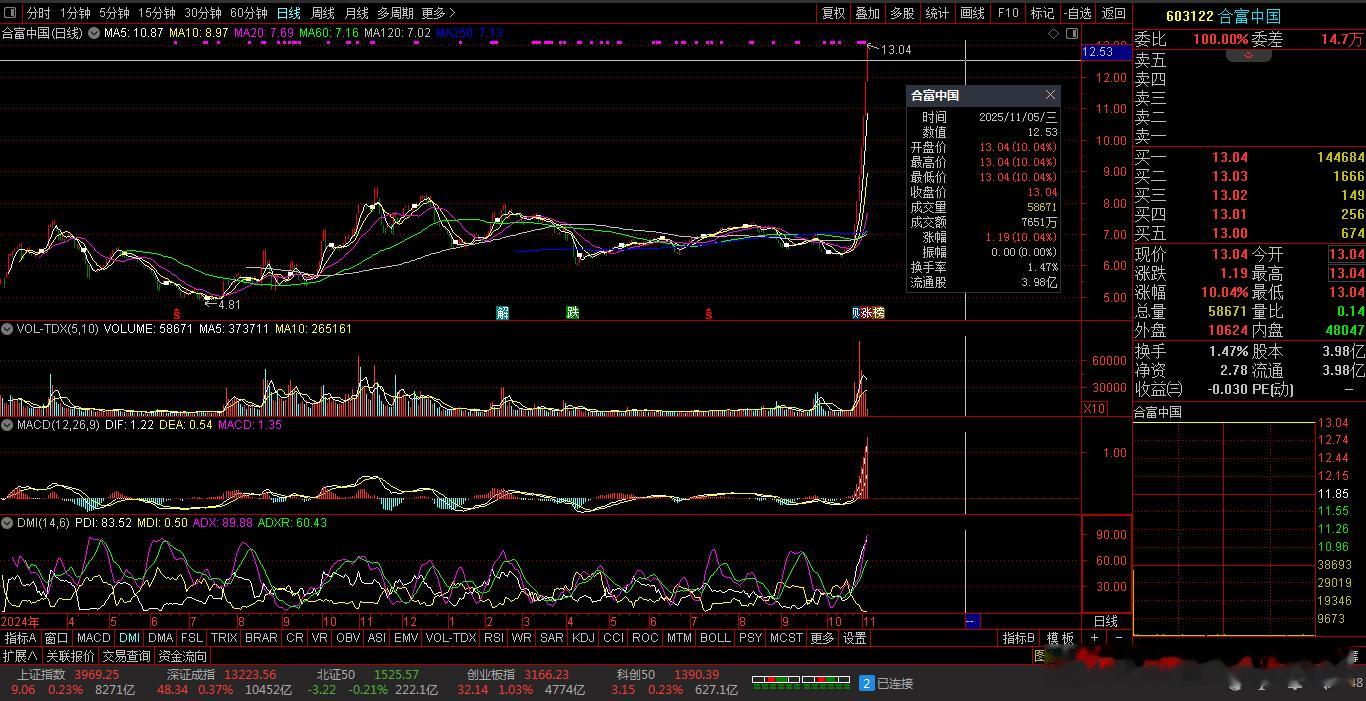The width and height of the screenshot is (1366, 701).
Task: Select BOLL indicator in bottom bar
Action: coord(715,637)
